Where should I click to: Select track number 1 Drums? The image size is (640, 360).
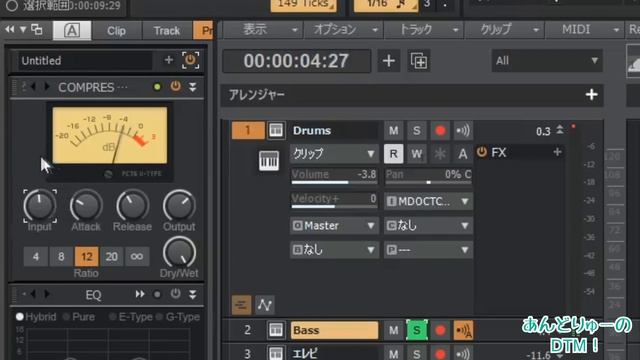[248, 130]
